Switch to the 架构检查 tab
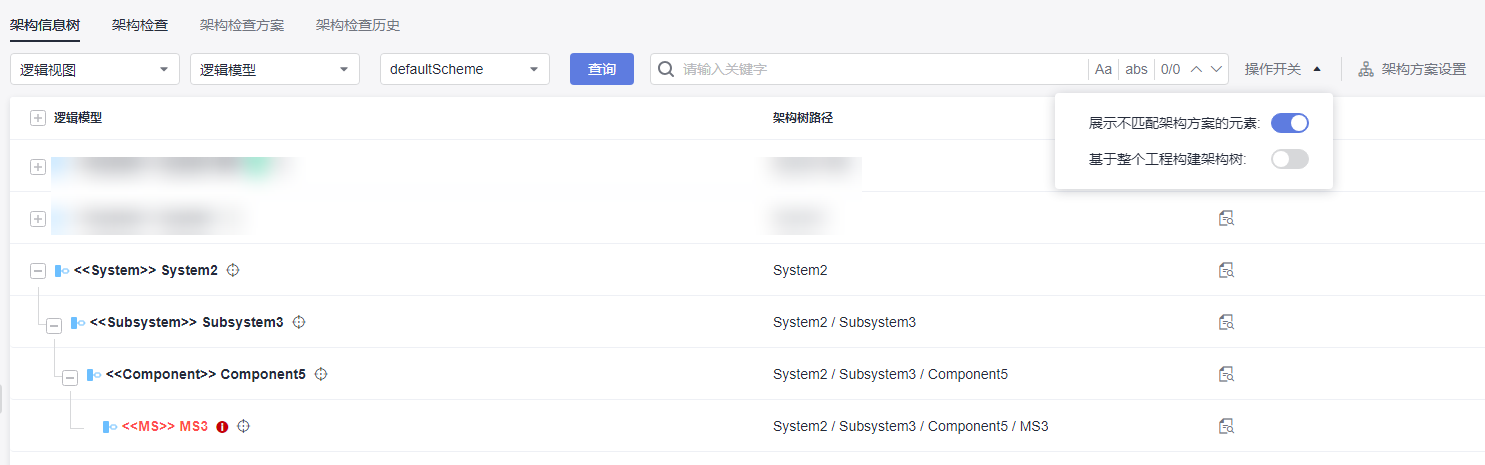 tap(140, 25)
